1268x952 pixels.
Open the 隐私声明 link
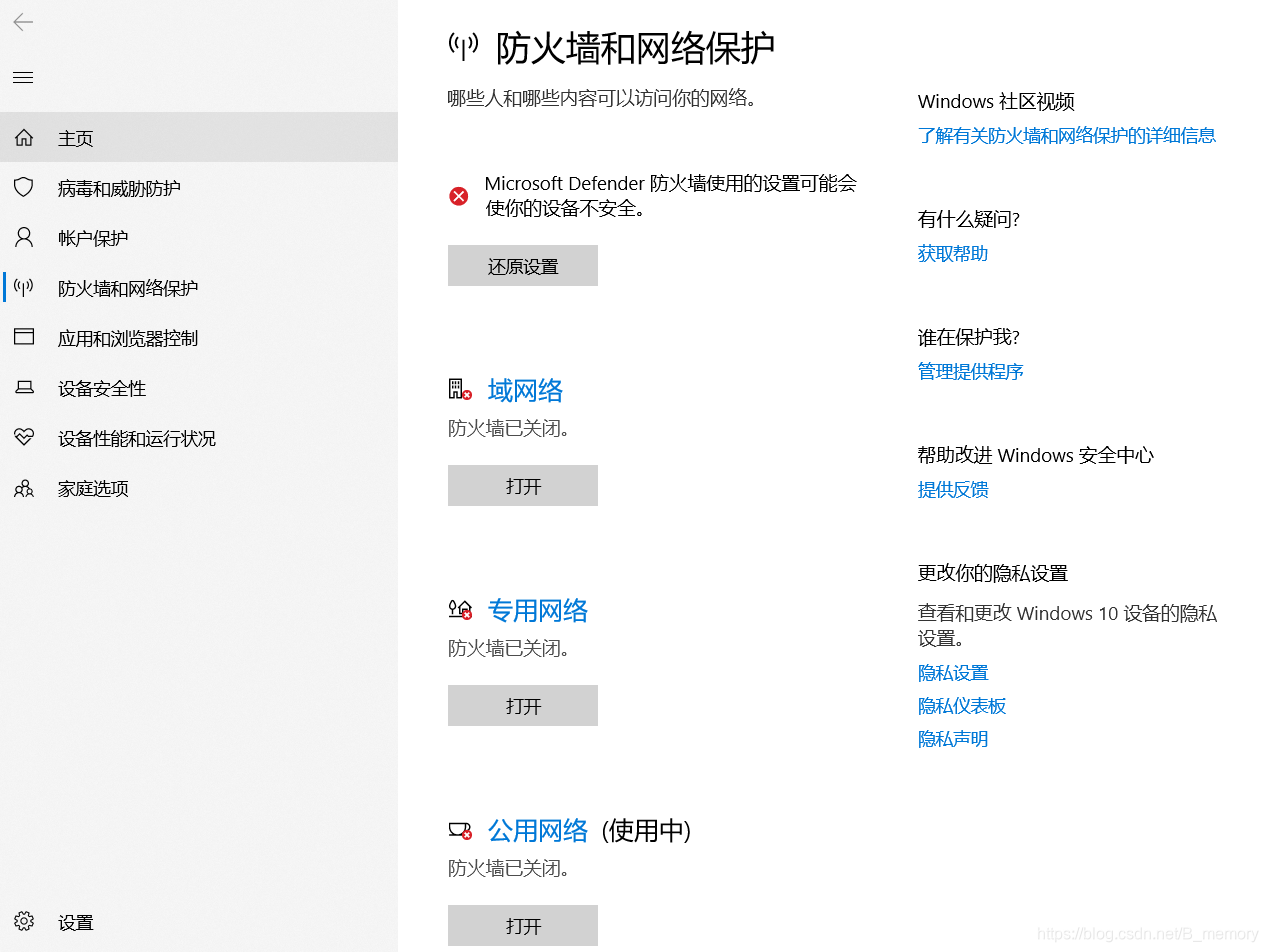click(953, 739)
